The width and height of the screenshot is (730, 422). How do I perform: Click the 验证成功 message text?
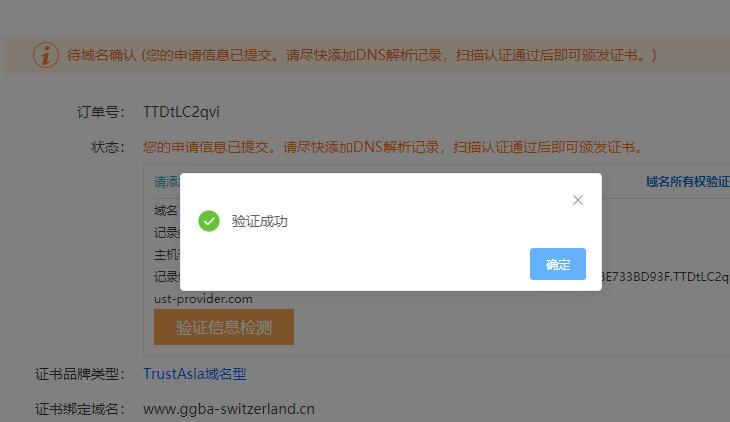pyautogui.click(x=260, y=221)
